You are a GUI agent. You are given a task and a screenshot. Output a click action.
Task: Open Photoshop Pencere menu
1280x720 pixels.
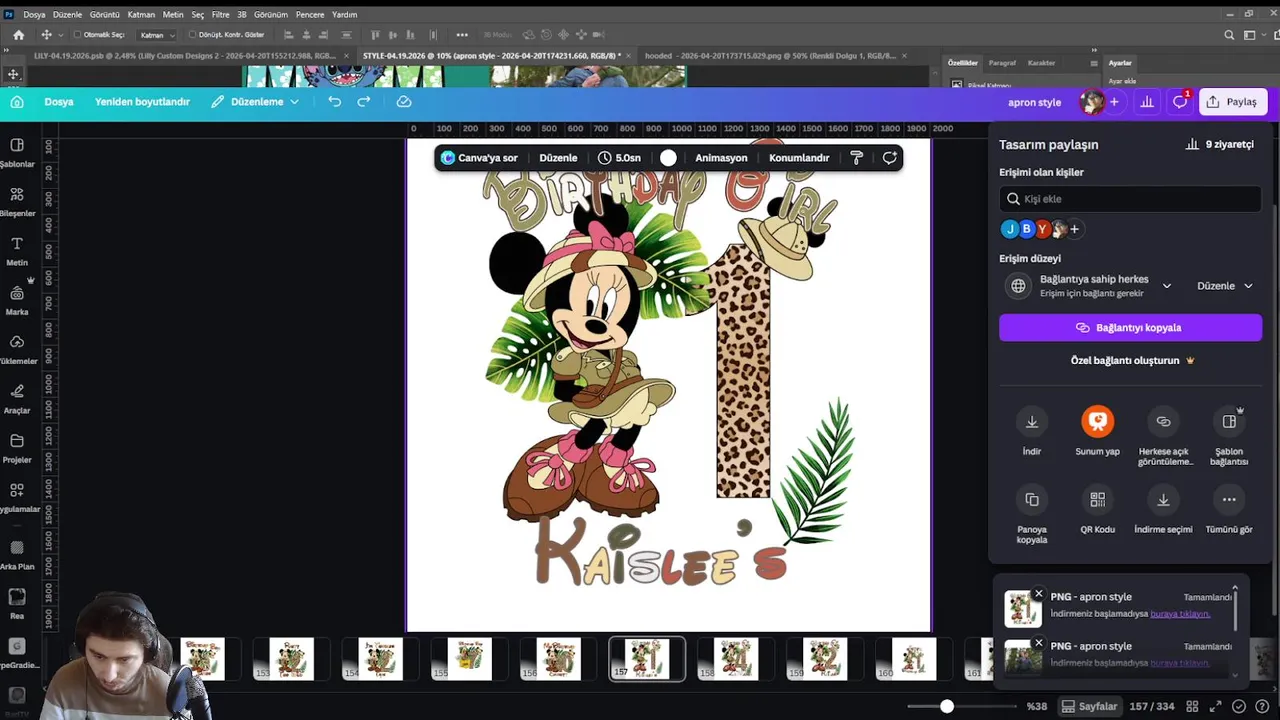(310, 15)
